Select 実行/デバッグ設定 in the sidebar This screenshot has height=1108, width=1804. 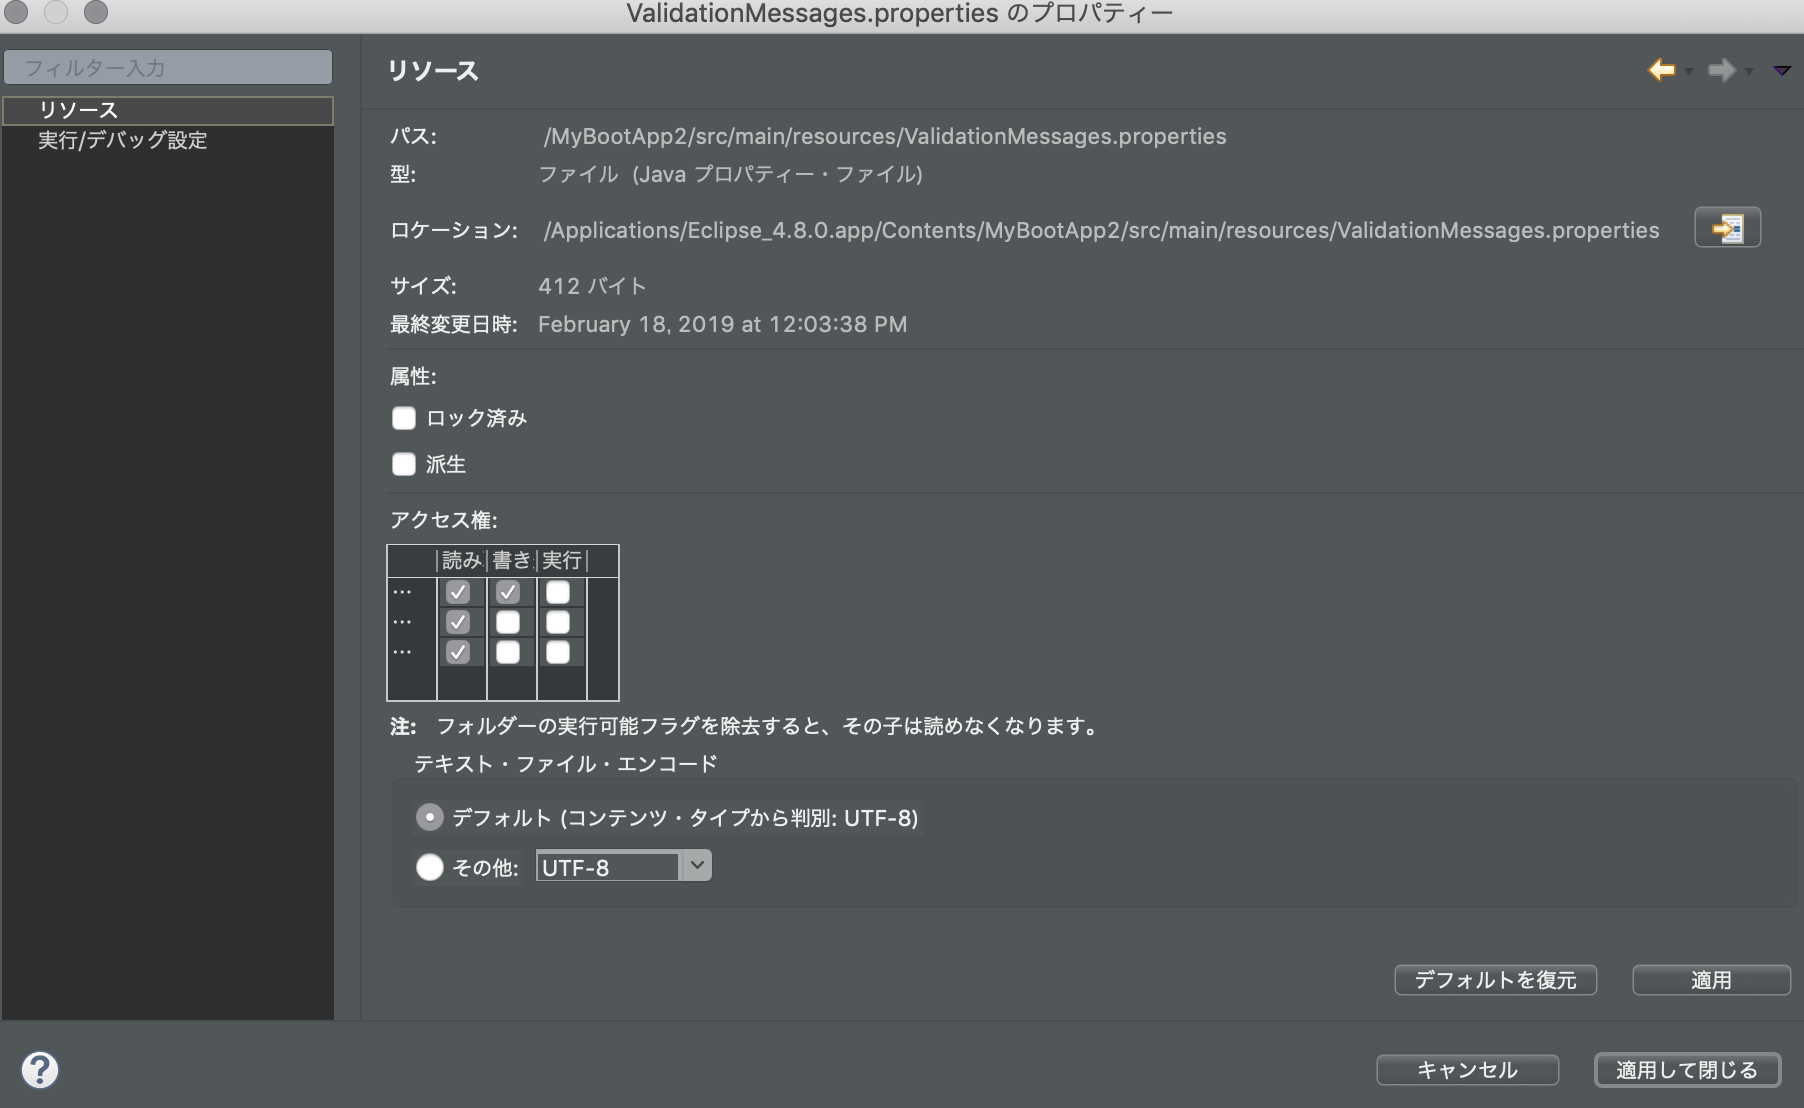[x=122, y=141]
